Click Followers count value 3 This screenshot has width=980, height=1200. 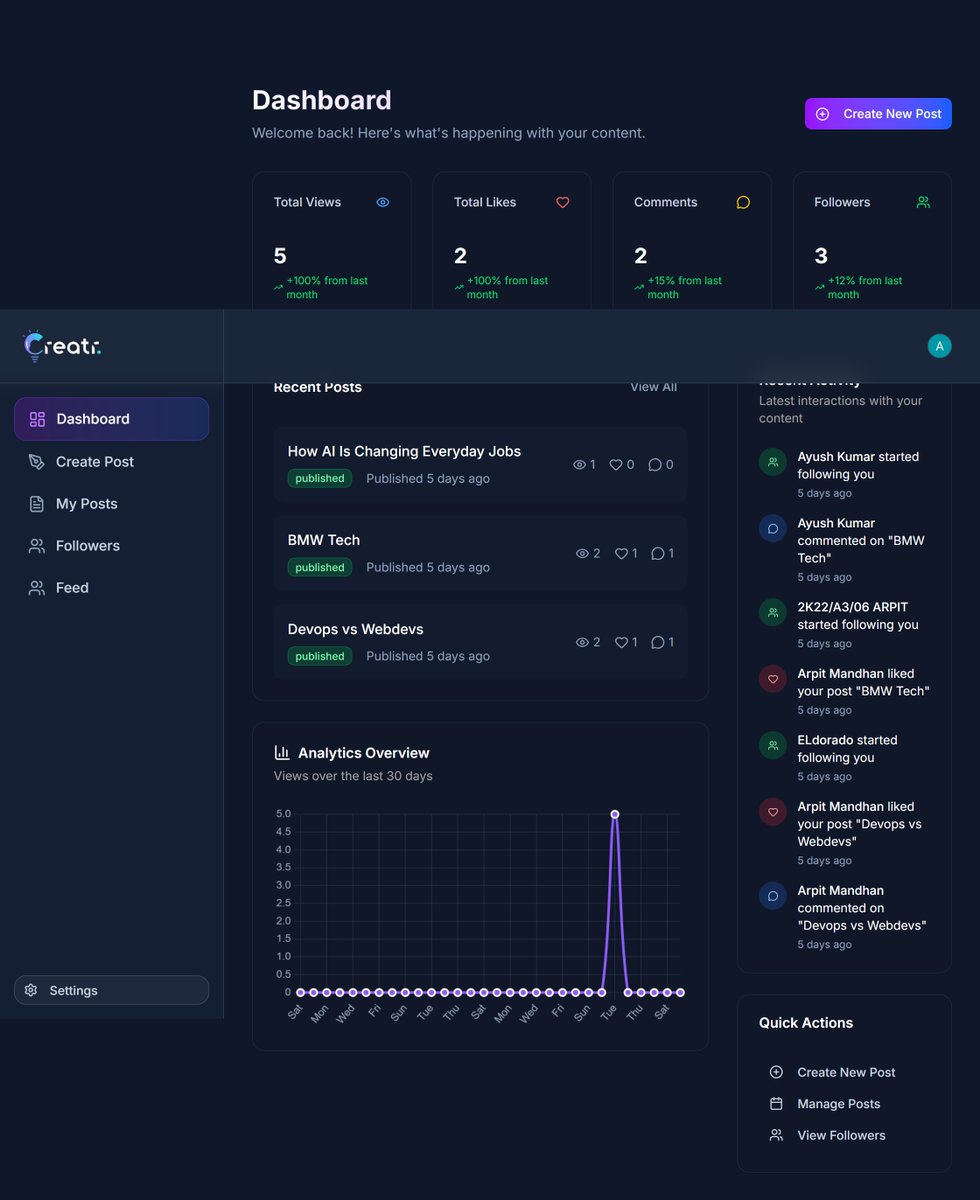click(821, 256)
